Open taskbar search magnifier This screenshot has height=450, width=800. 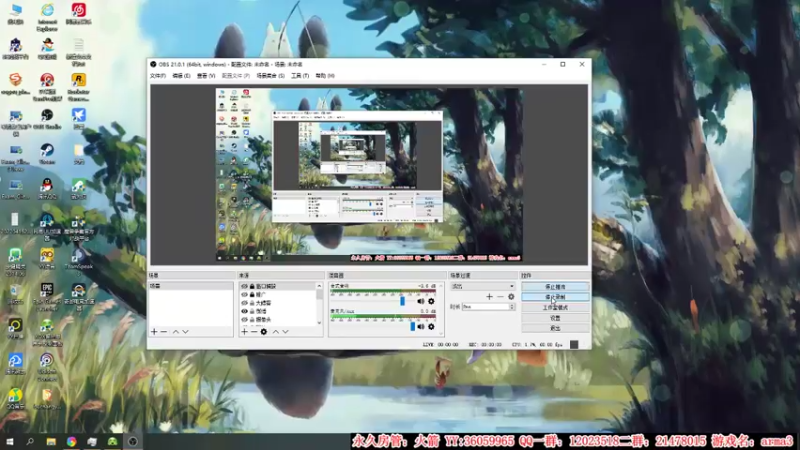pos(30,441)
